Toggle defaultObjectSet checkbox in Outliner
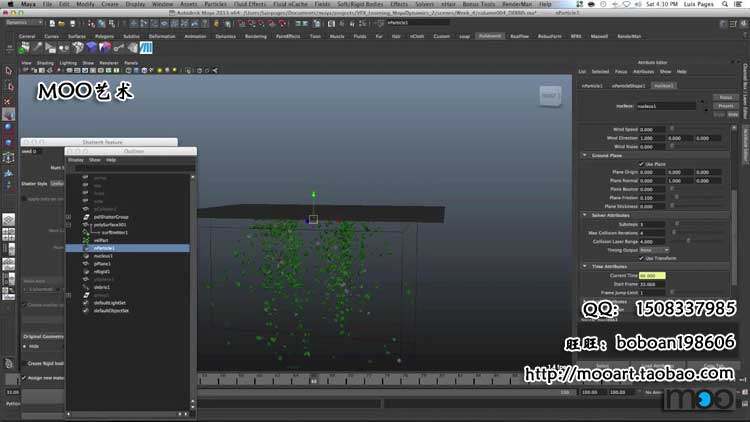 (x=86, y=311)
